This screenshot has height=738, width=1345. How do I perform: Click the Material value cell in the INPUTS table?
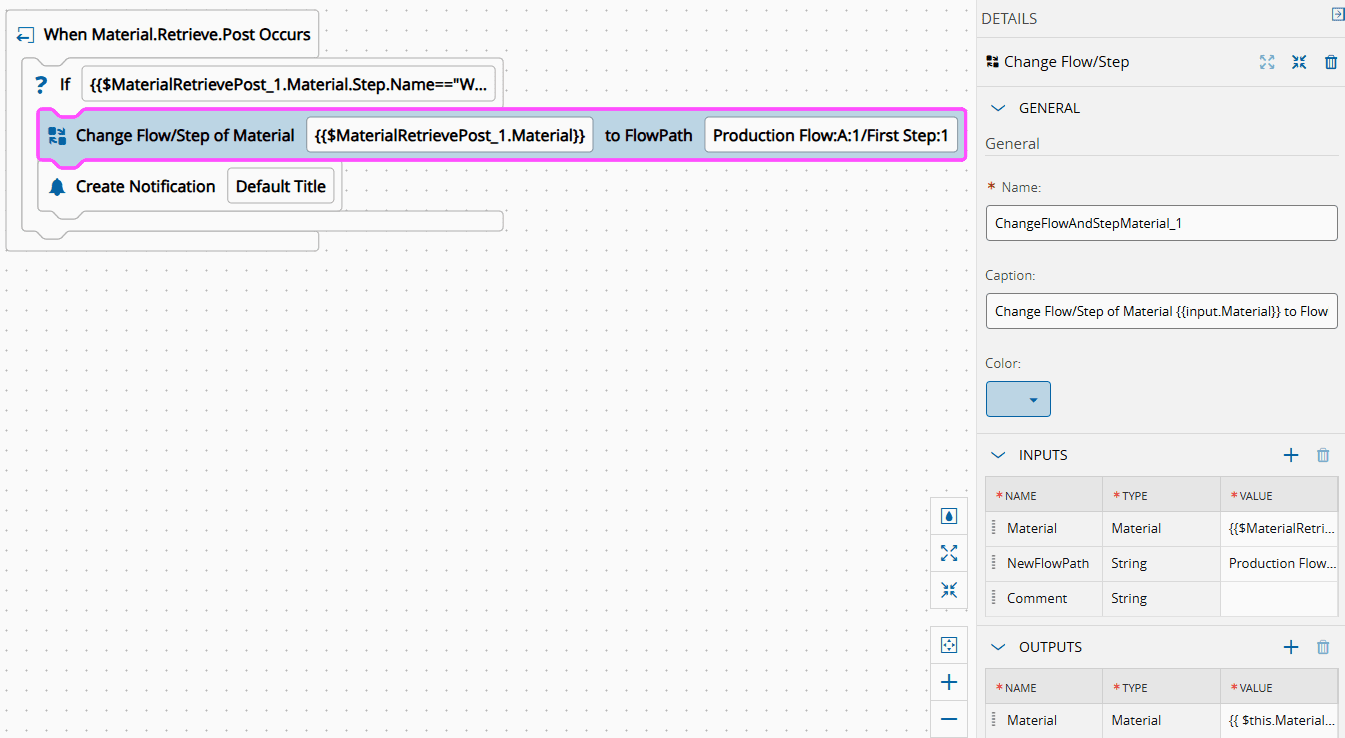pyautogui.click(x=1279, y=528)
